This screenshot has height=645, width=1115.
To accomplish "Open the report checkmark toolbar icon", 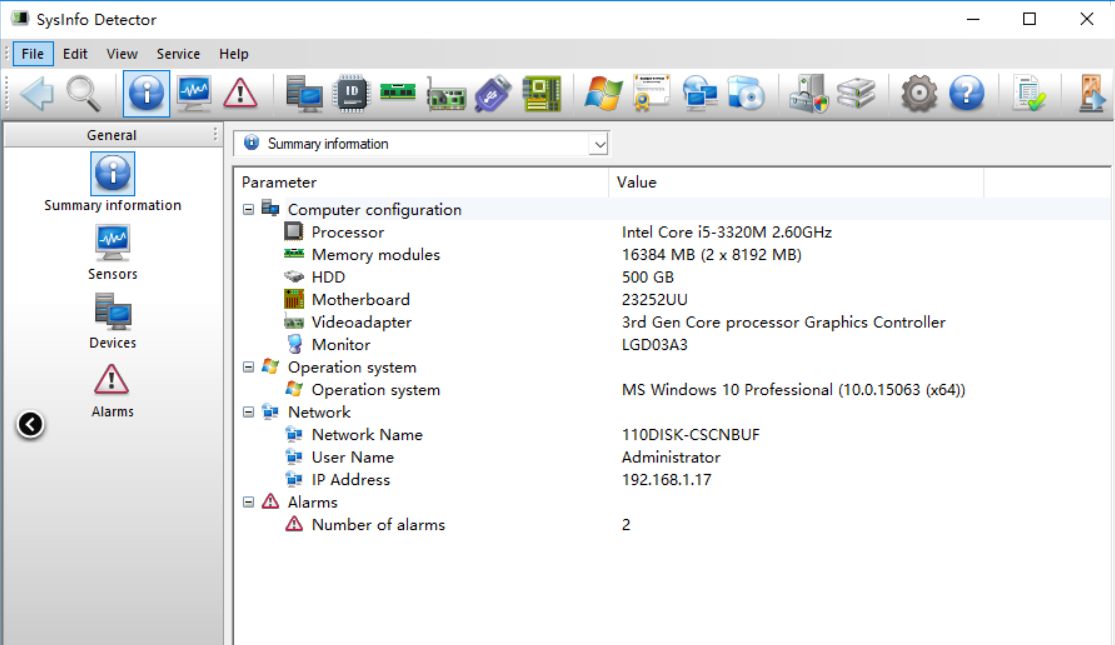I will 1029,93.
